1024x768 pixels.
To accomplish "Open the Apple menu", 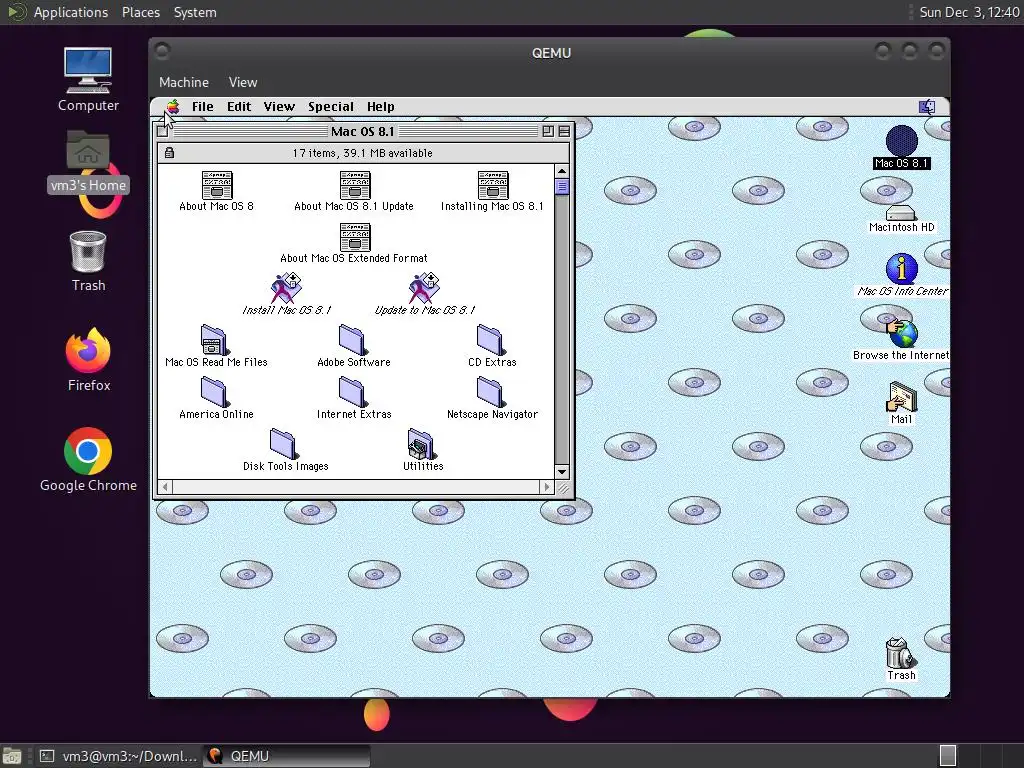I will pos(172,106).
